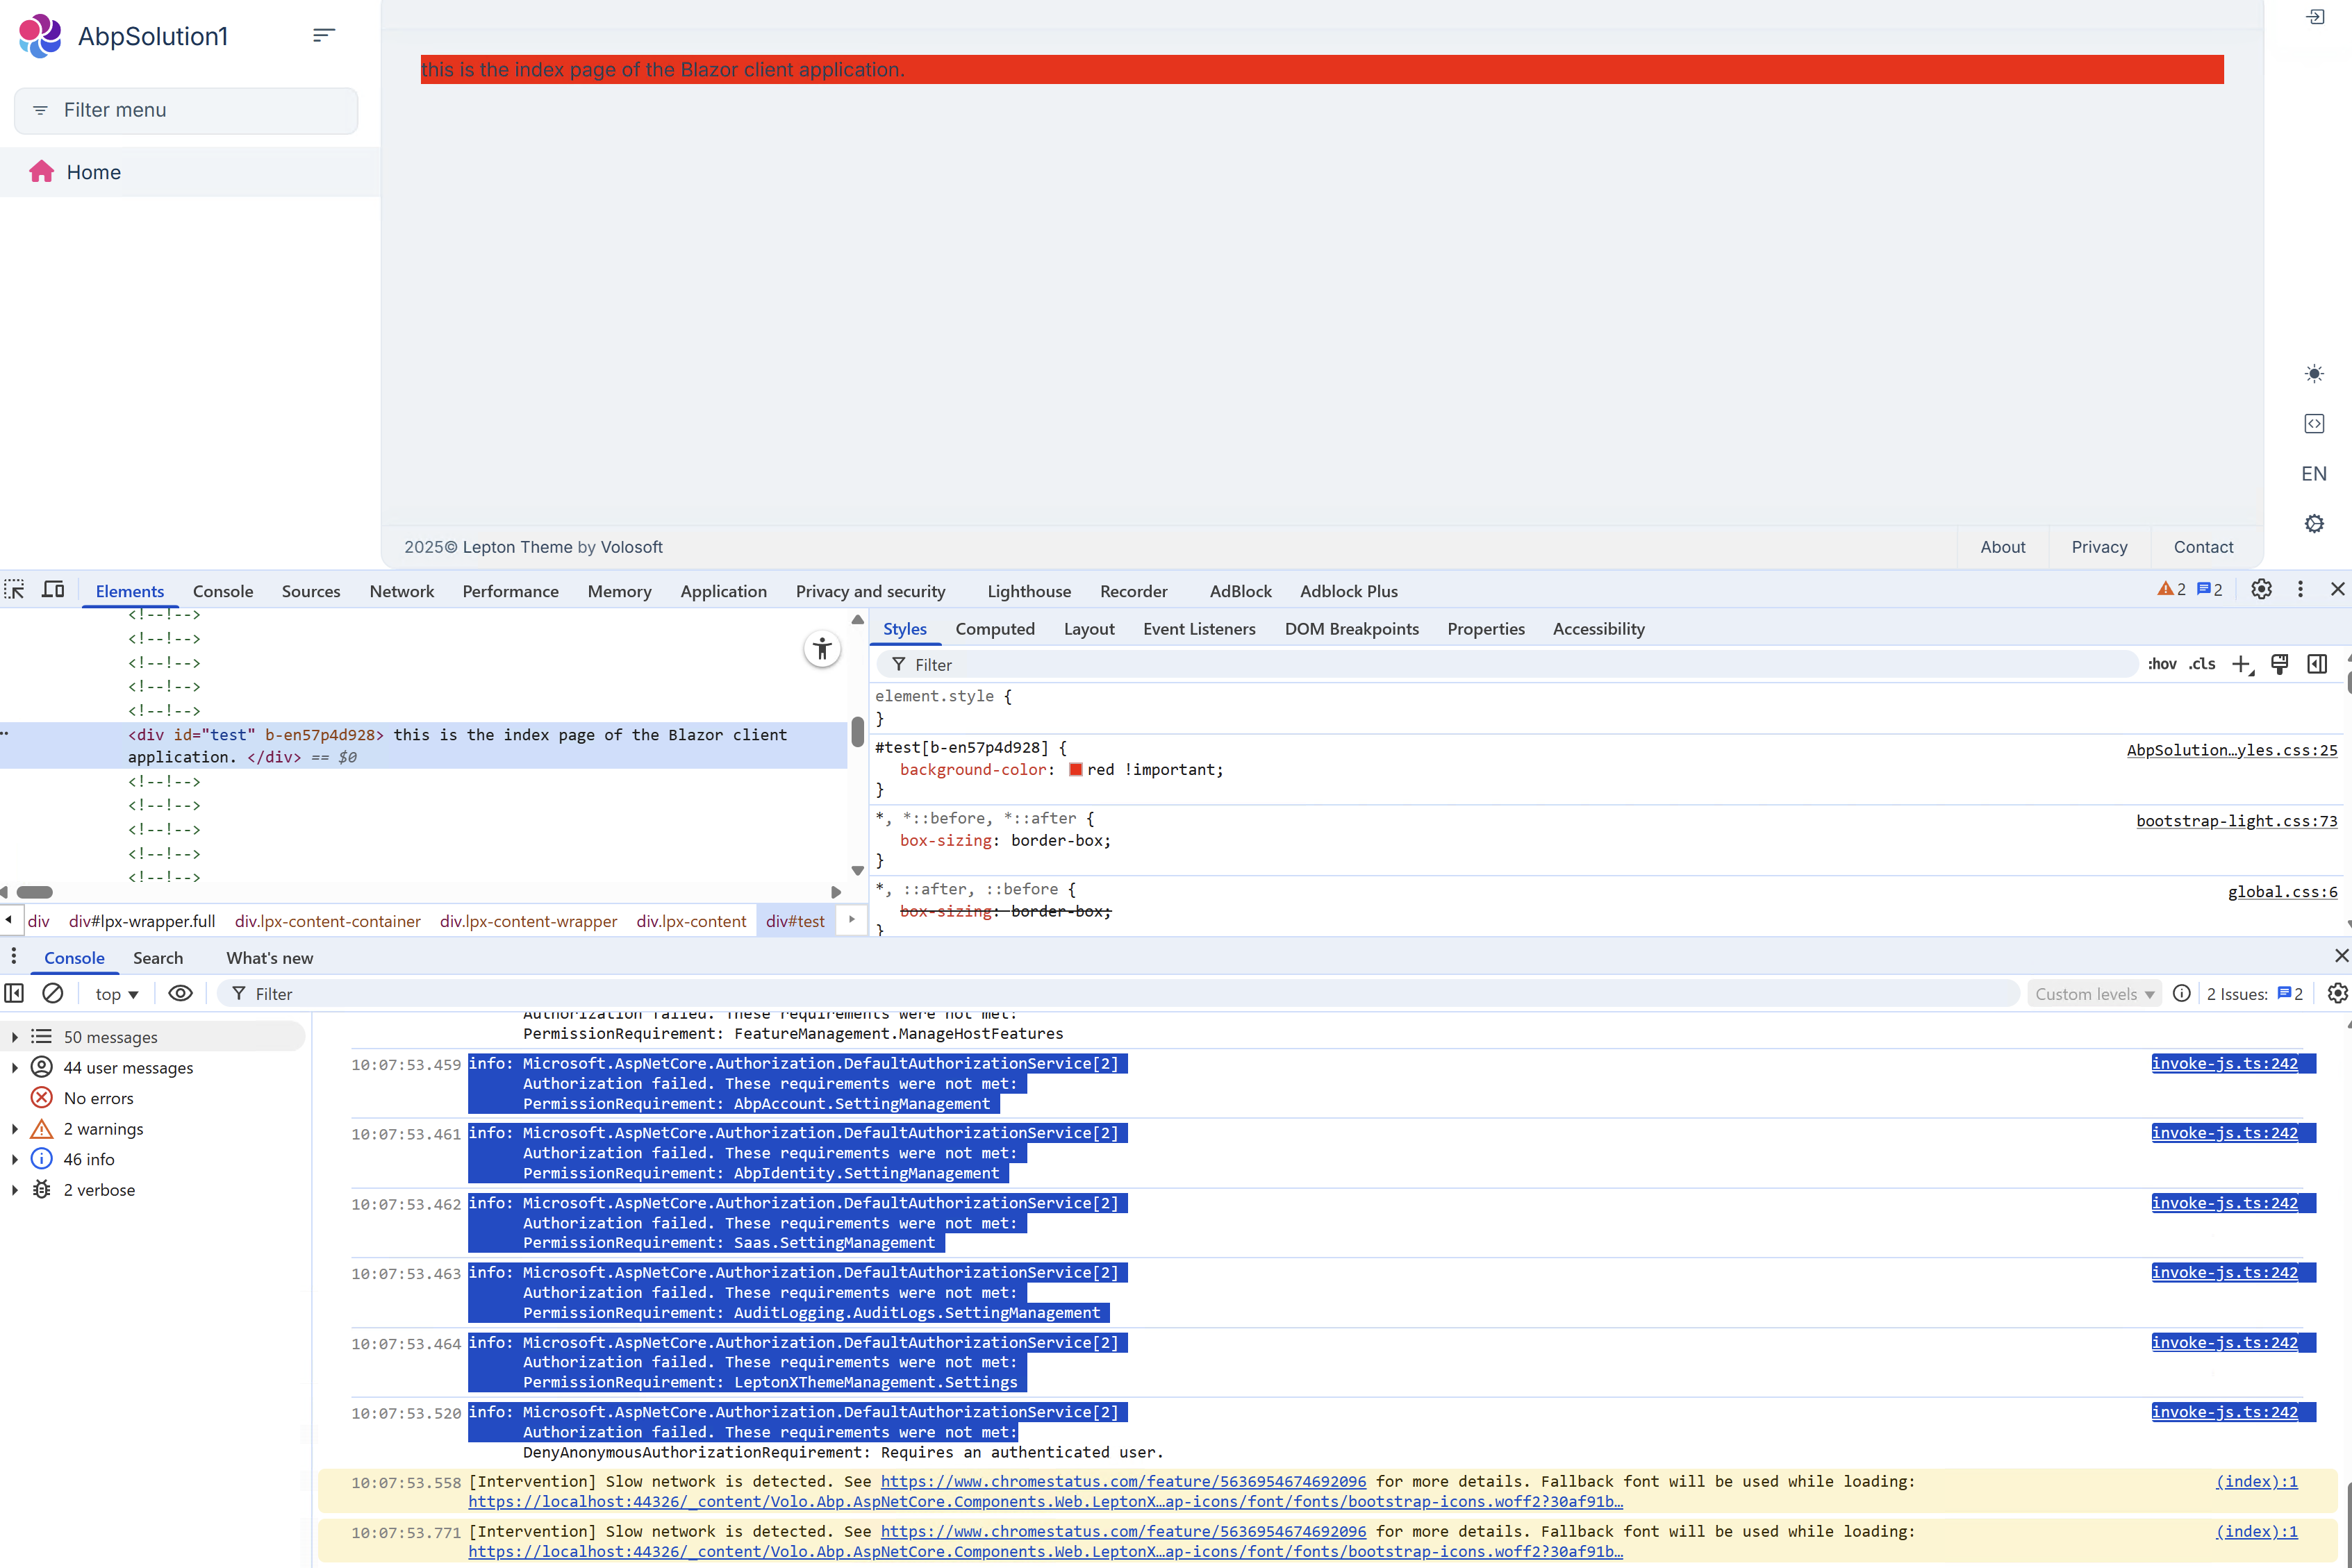Switch appearance with the sun theme icon
Screen dimensions: 2352x1568
(x=2314, y=374)
